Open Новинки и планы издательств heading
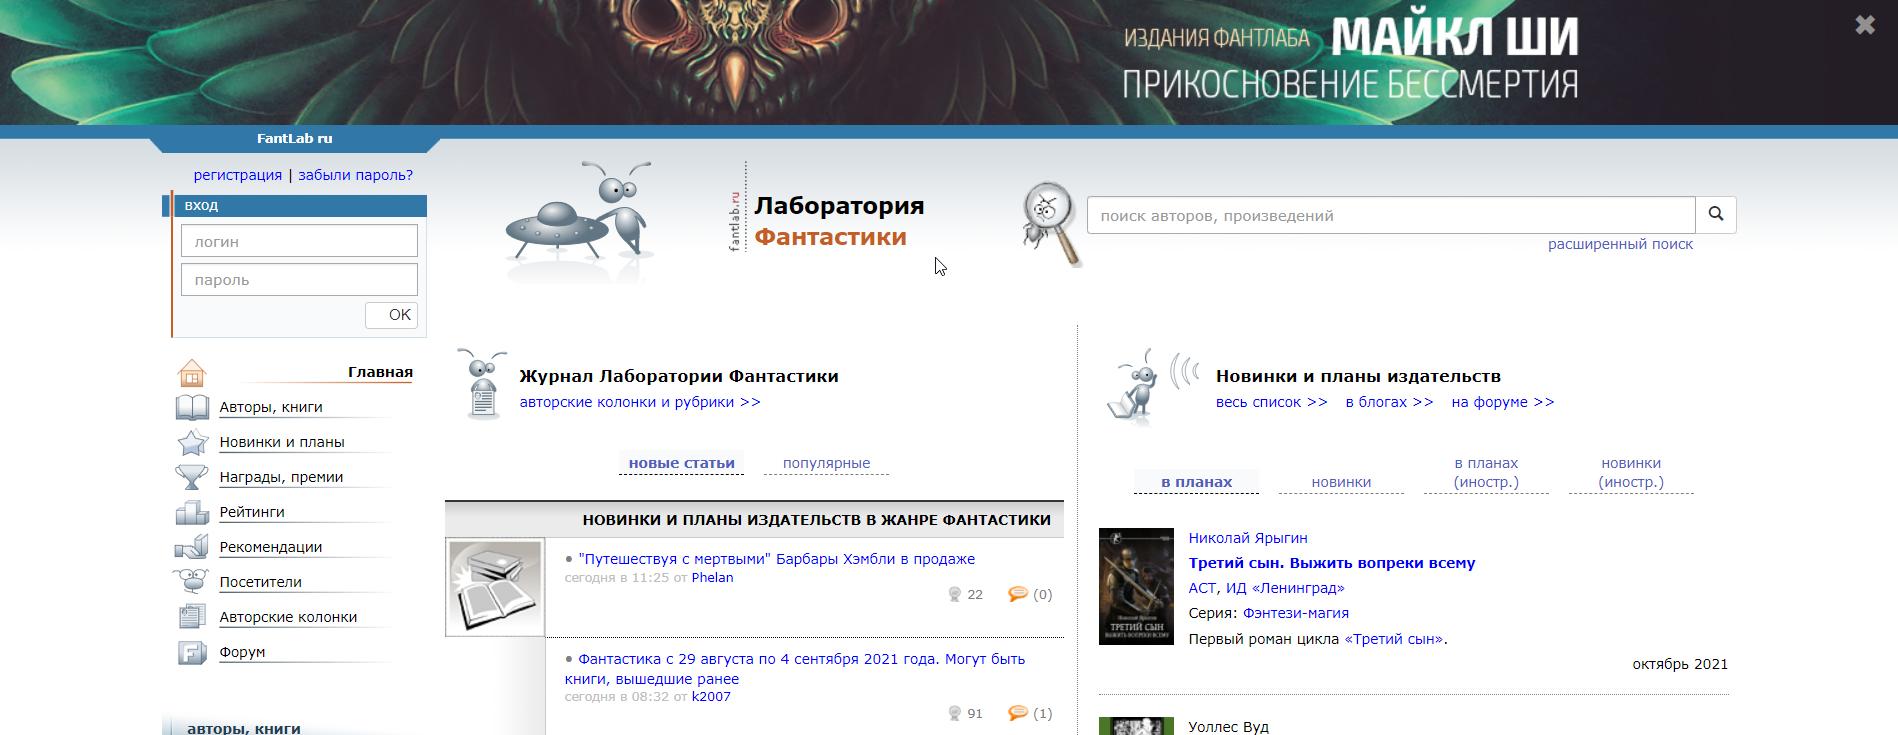The height and width of the screenshot is (735, 1898). click(x=1358, y=376)
